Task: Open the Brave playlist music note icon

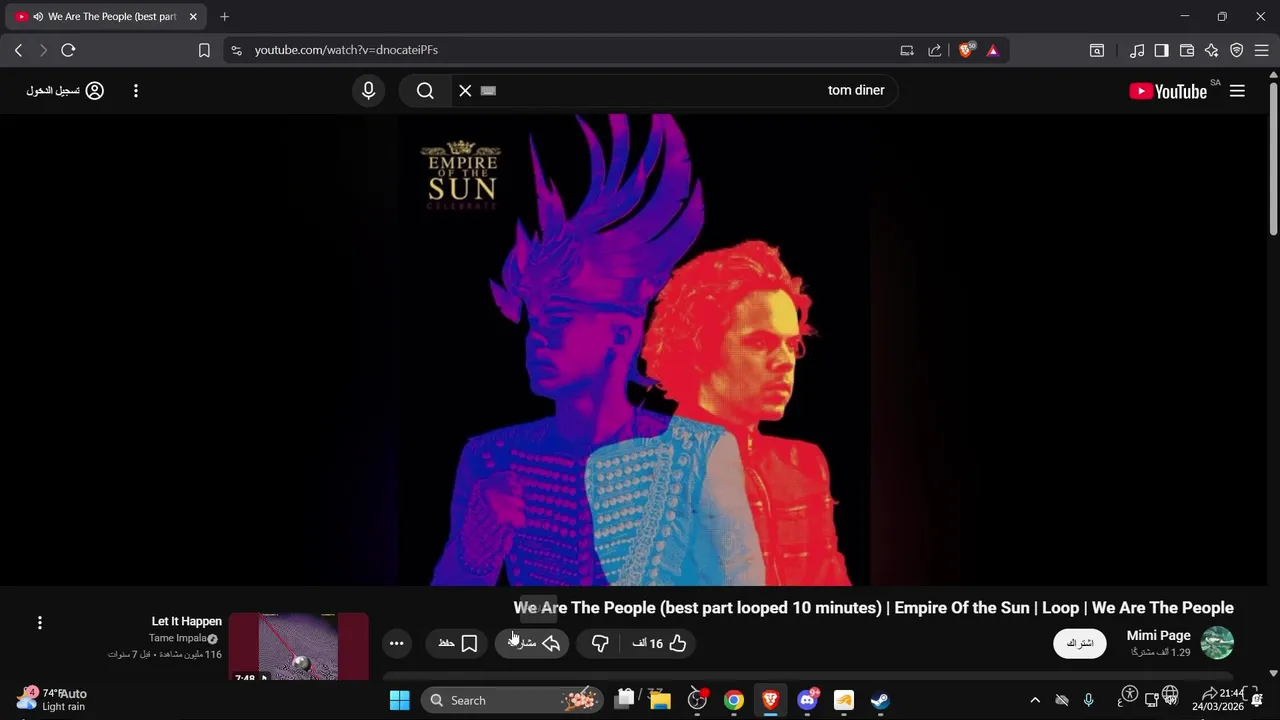Action: click(x=1137, y=50)
